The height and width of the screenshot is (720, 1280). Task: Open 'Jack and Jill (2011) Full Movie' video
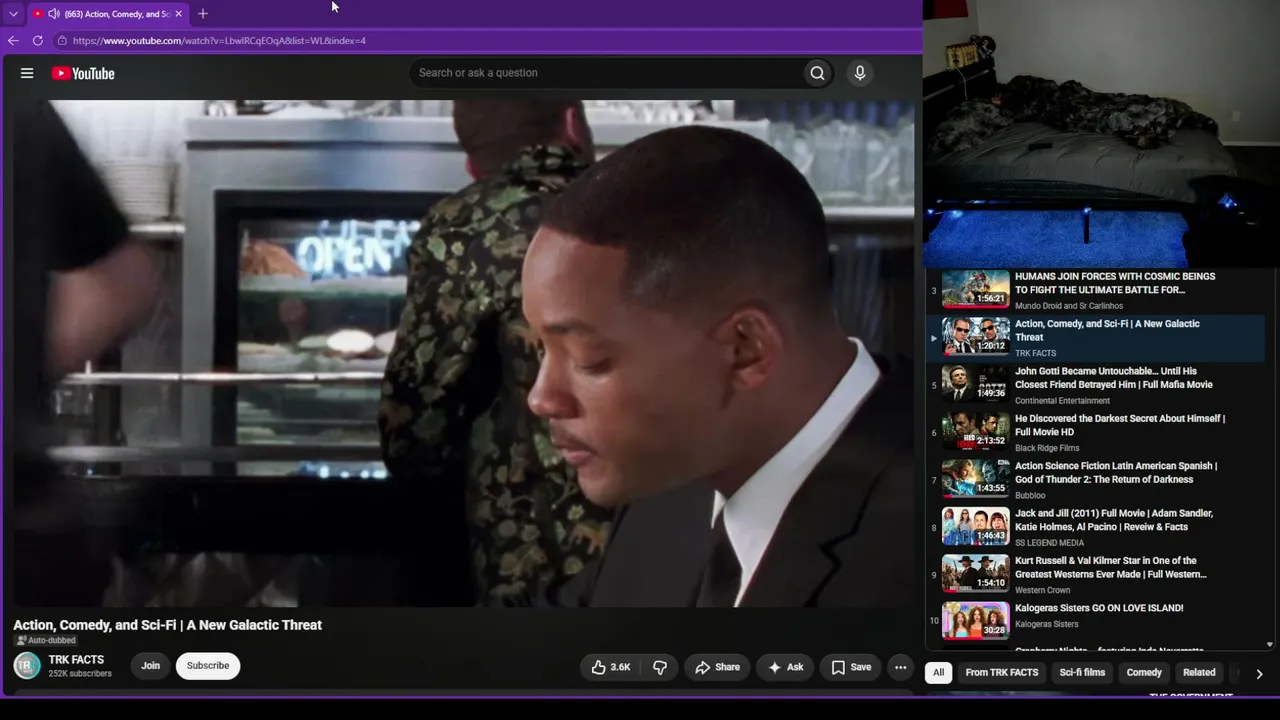tap(1114, 520)
